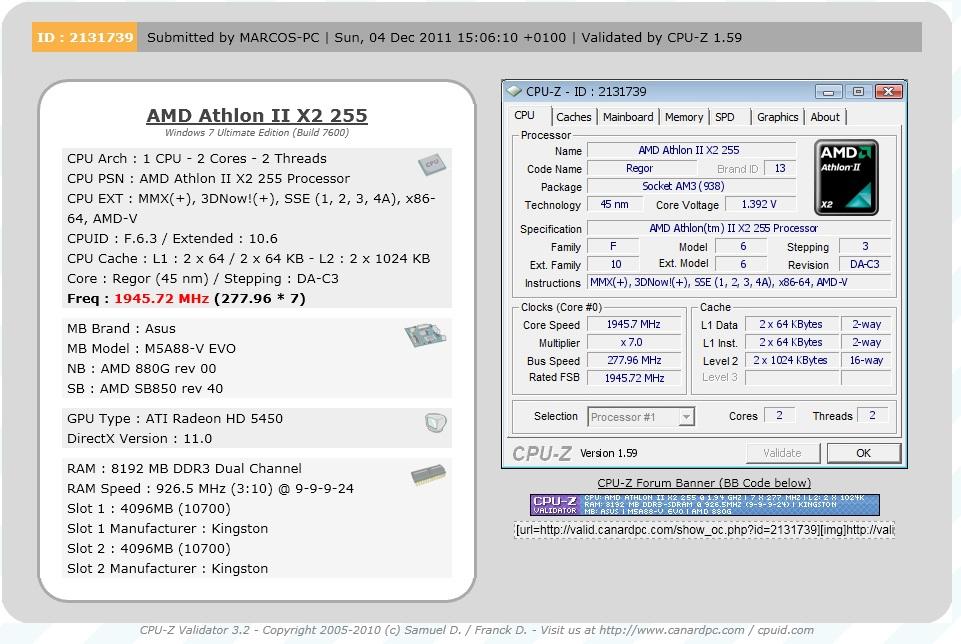This screenshot has width=961, height=644.
Task: Click the motherboard icon beside MB Brand
Action: [425, 335]
